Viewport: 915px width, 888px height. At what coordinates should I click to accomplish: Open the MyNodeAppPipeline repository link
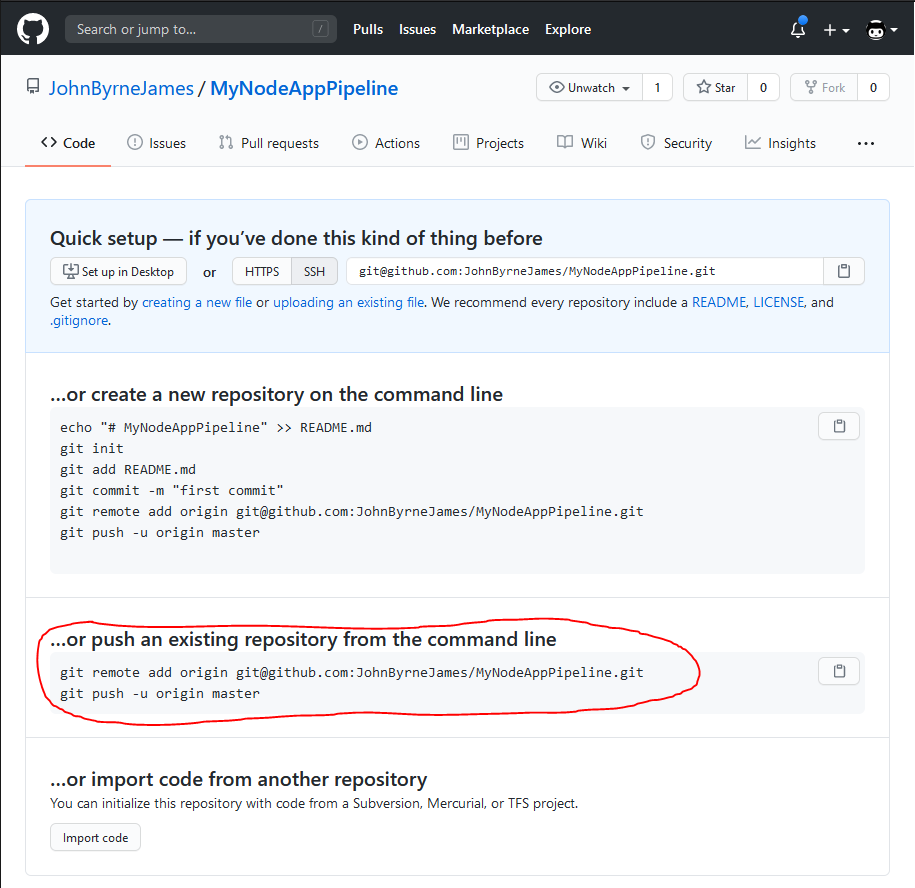[304, 88]
